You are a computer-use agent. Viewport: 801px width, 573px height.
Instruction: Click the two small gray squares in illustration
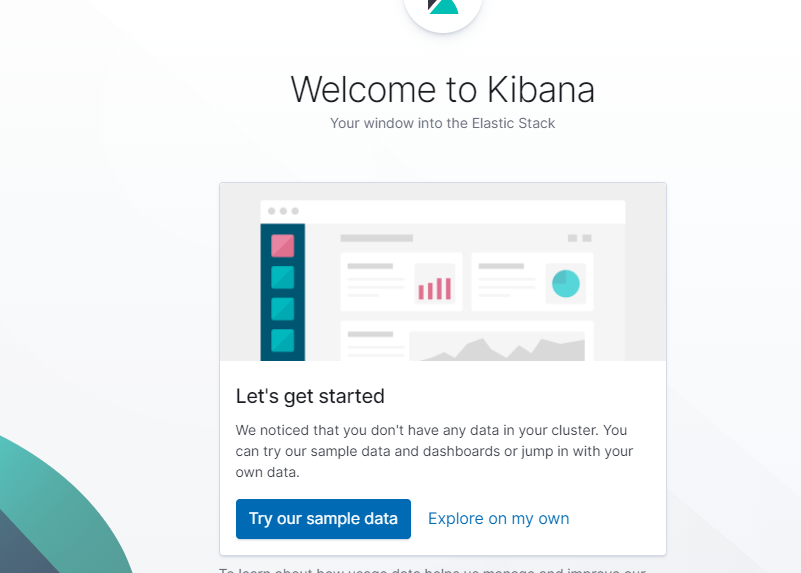click(x=580, y=238)
